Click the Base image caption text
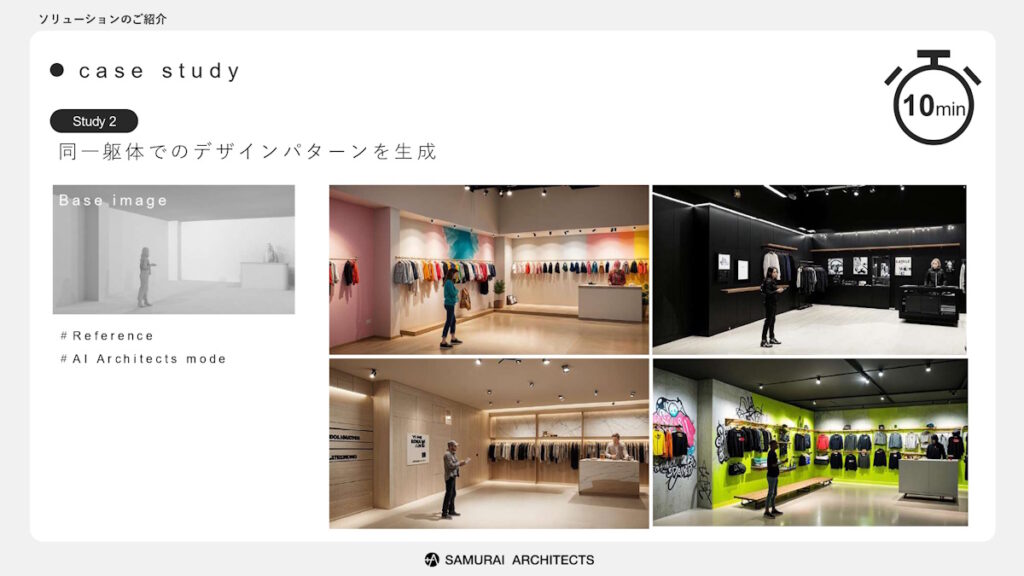The width and height of the screenshot is (1024, 576). (x=113, y=200)
